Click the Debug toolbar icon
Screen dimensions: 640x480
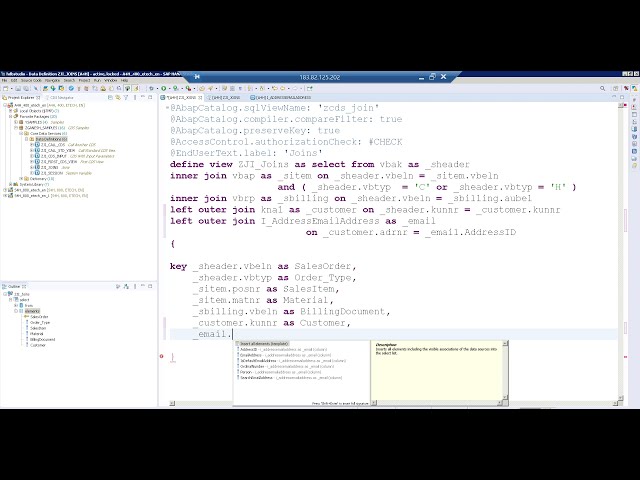click(x=151, y=89)
